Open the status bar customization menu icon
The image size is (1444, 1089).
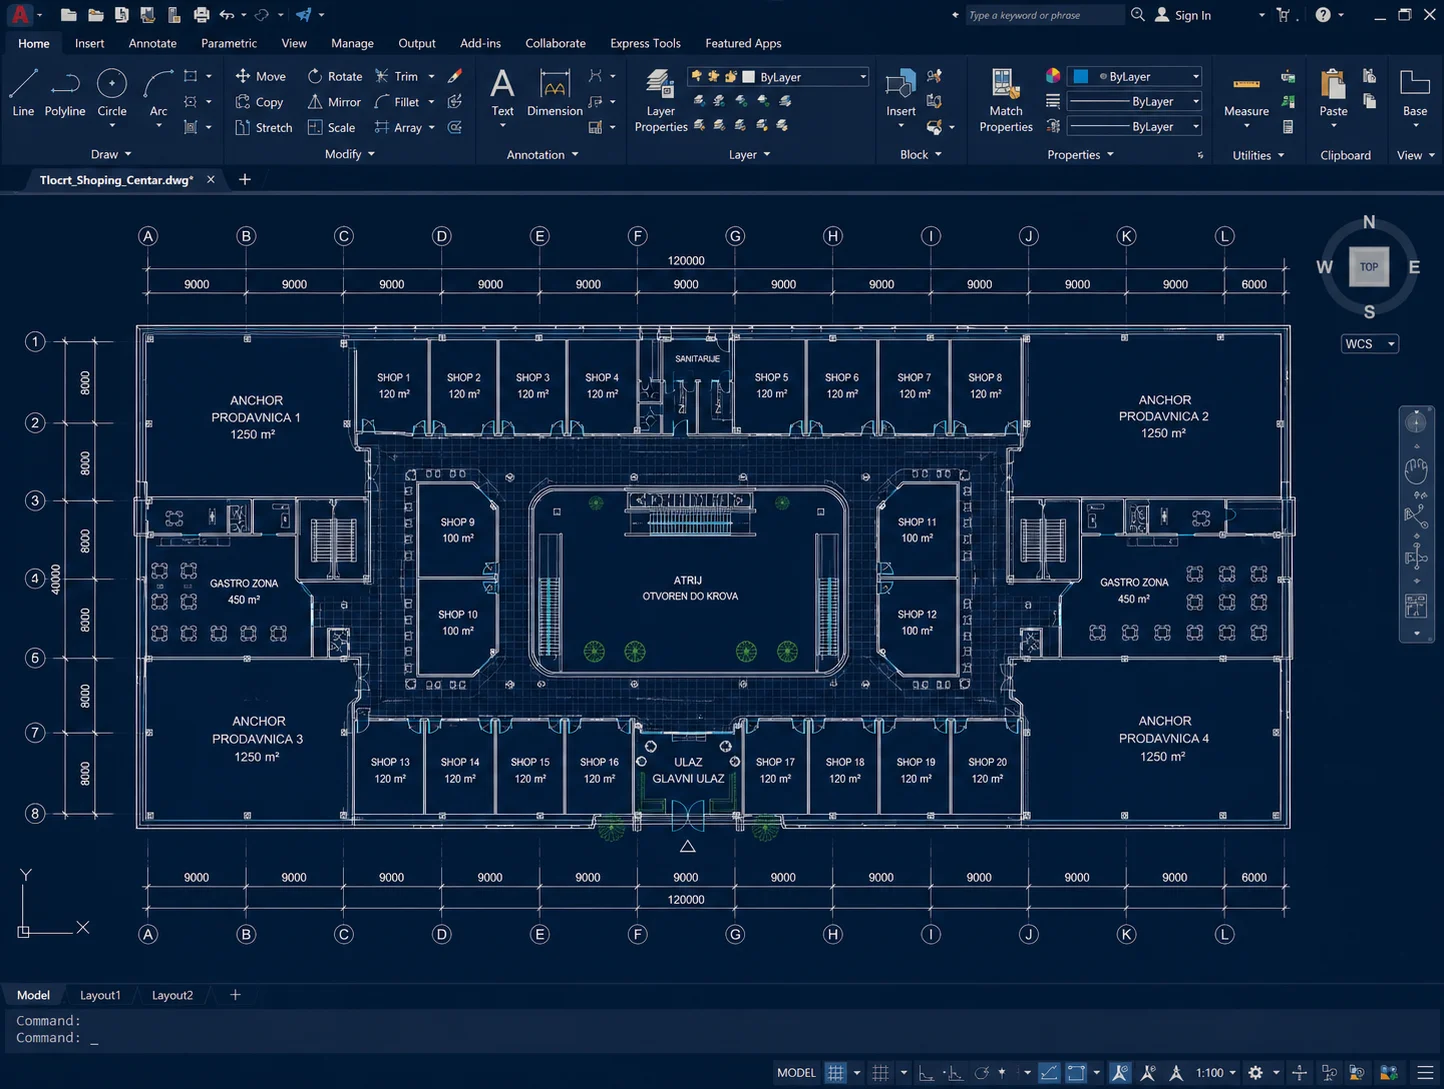coord(1425,1073)
